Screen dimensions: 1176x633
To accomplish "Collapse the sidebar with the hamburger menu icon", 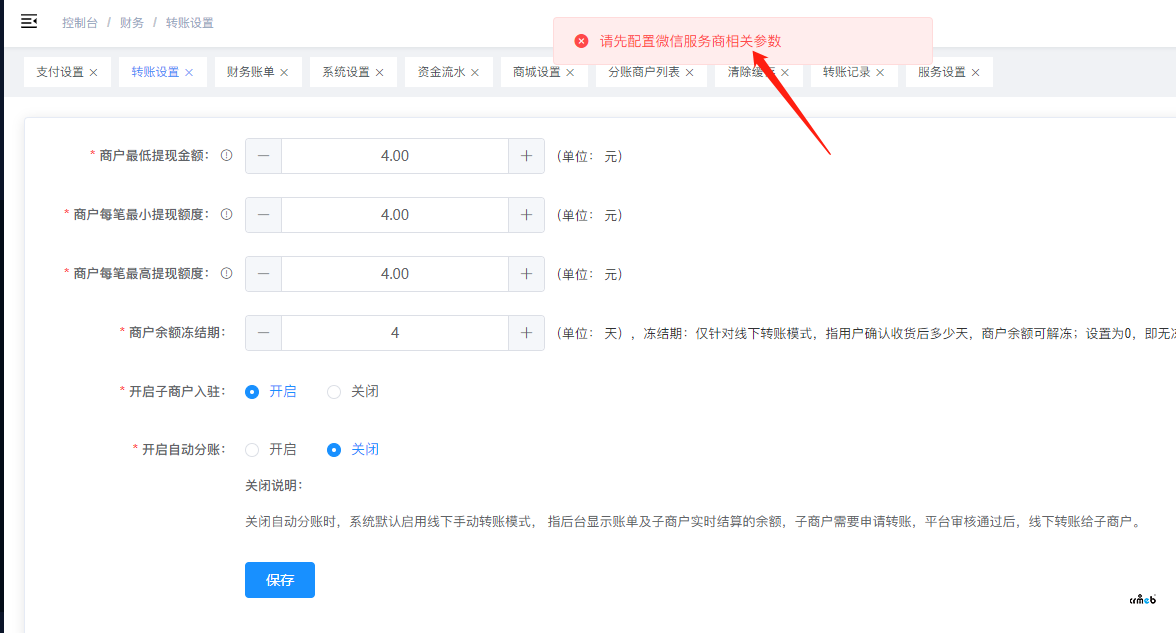I will [29, 21].
